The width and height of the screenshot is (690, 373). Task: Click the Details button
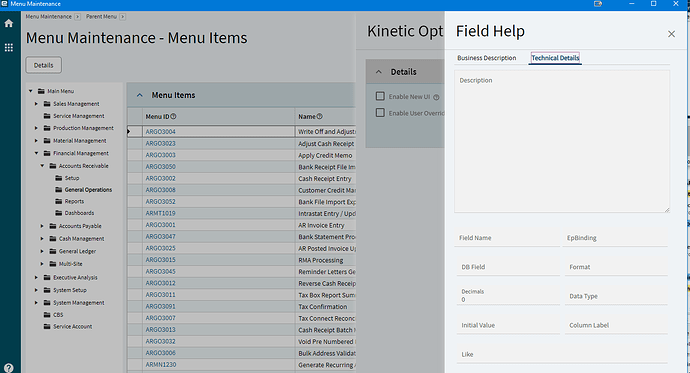44,65
